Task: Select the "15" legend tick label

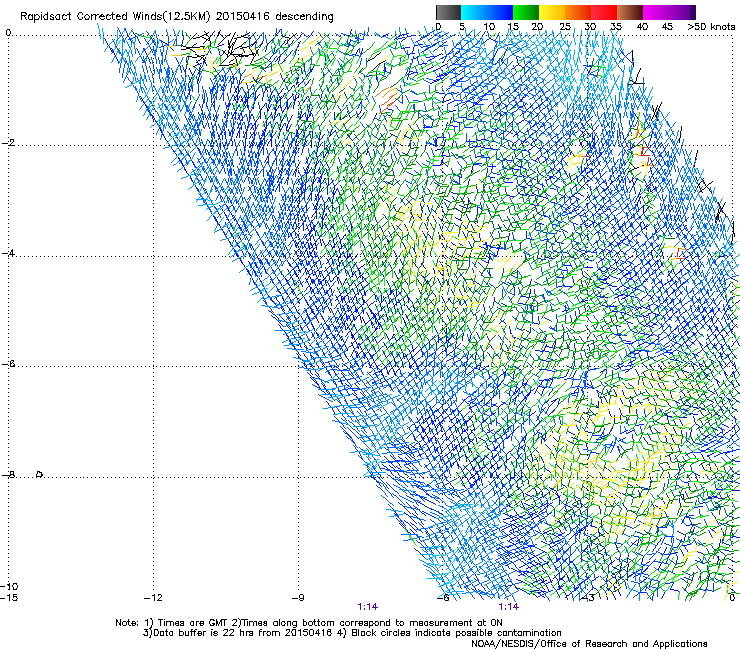Action: pos(513,27)
